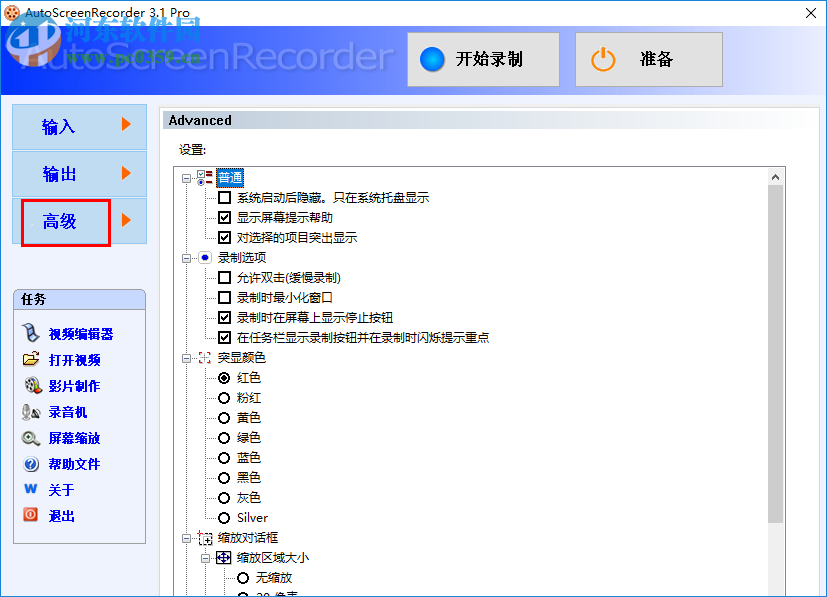The image size is (827, 597).
Task: Collapse the 普通 settings tree node
Action: (x=188, y=177)
